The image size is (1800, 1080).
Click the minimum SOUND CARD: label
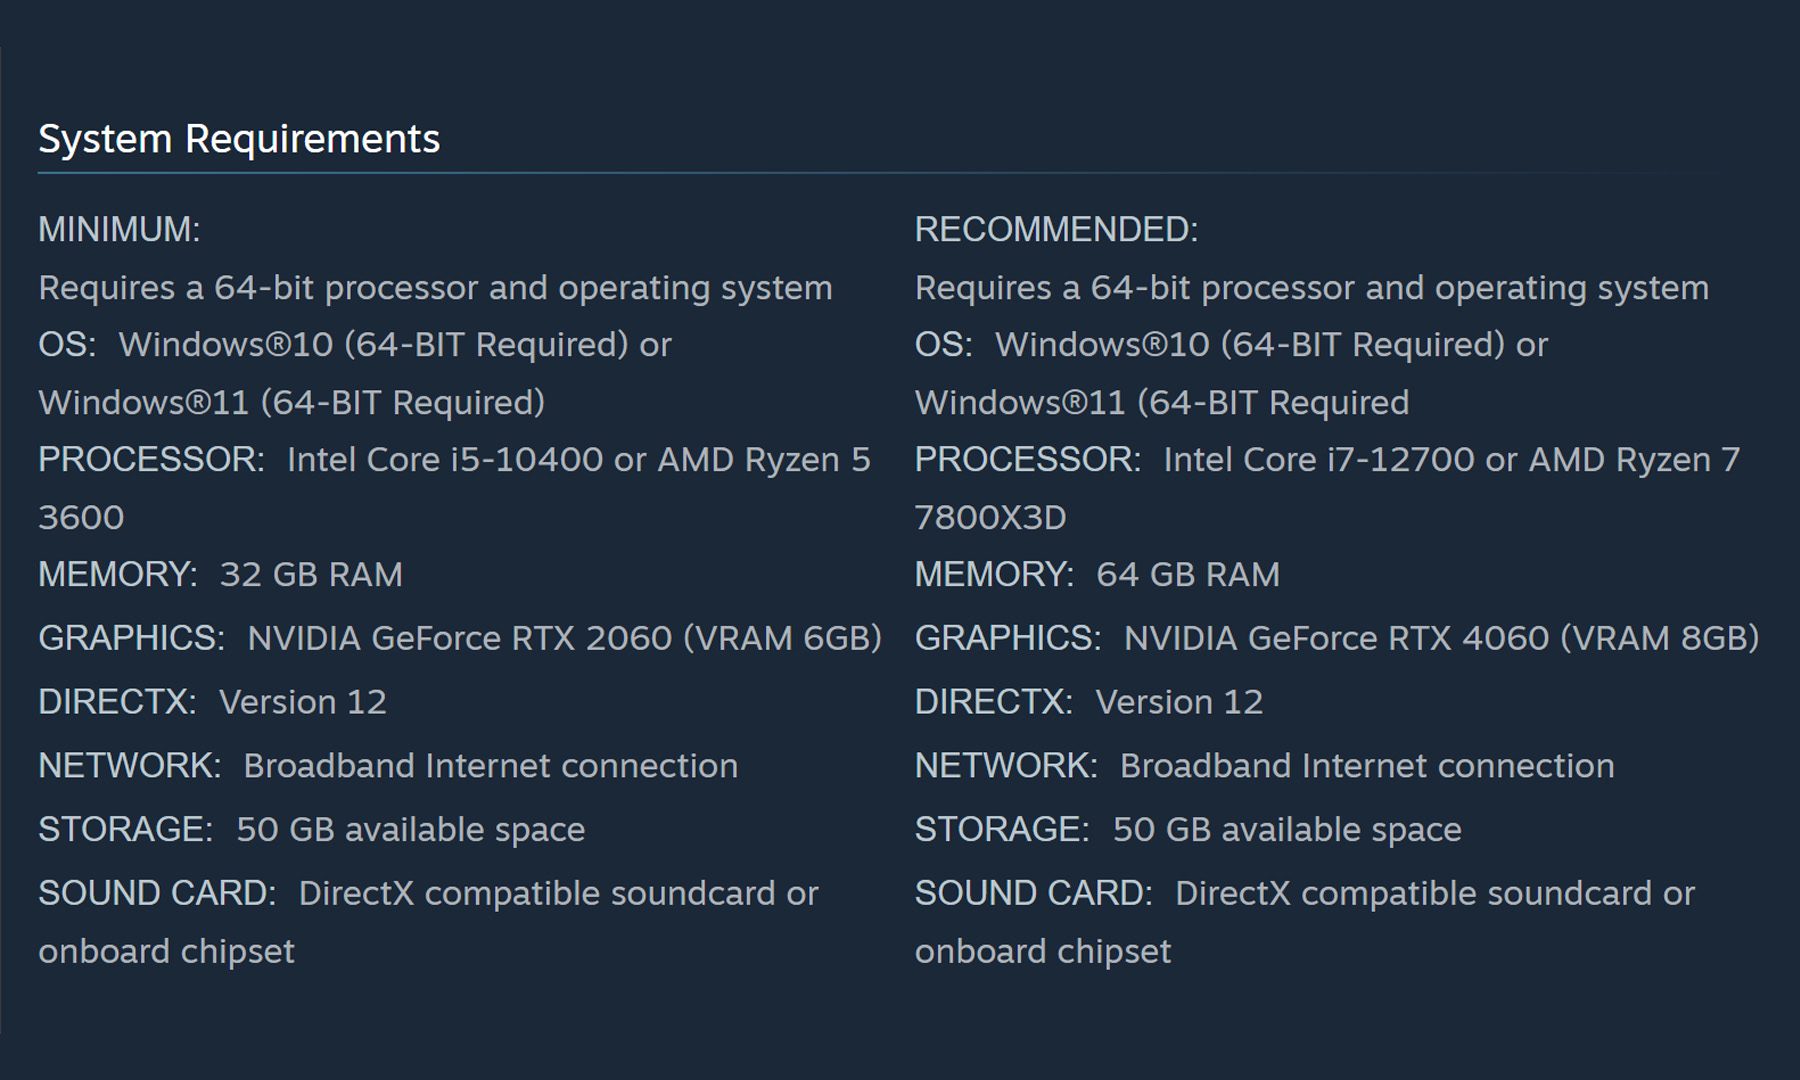pos(157,894)
